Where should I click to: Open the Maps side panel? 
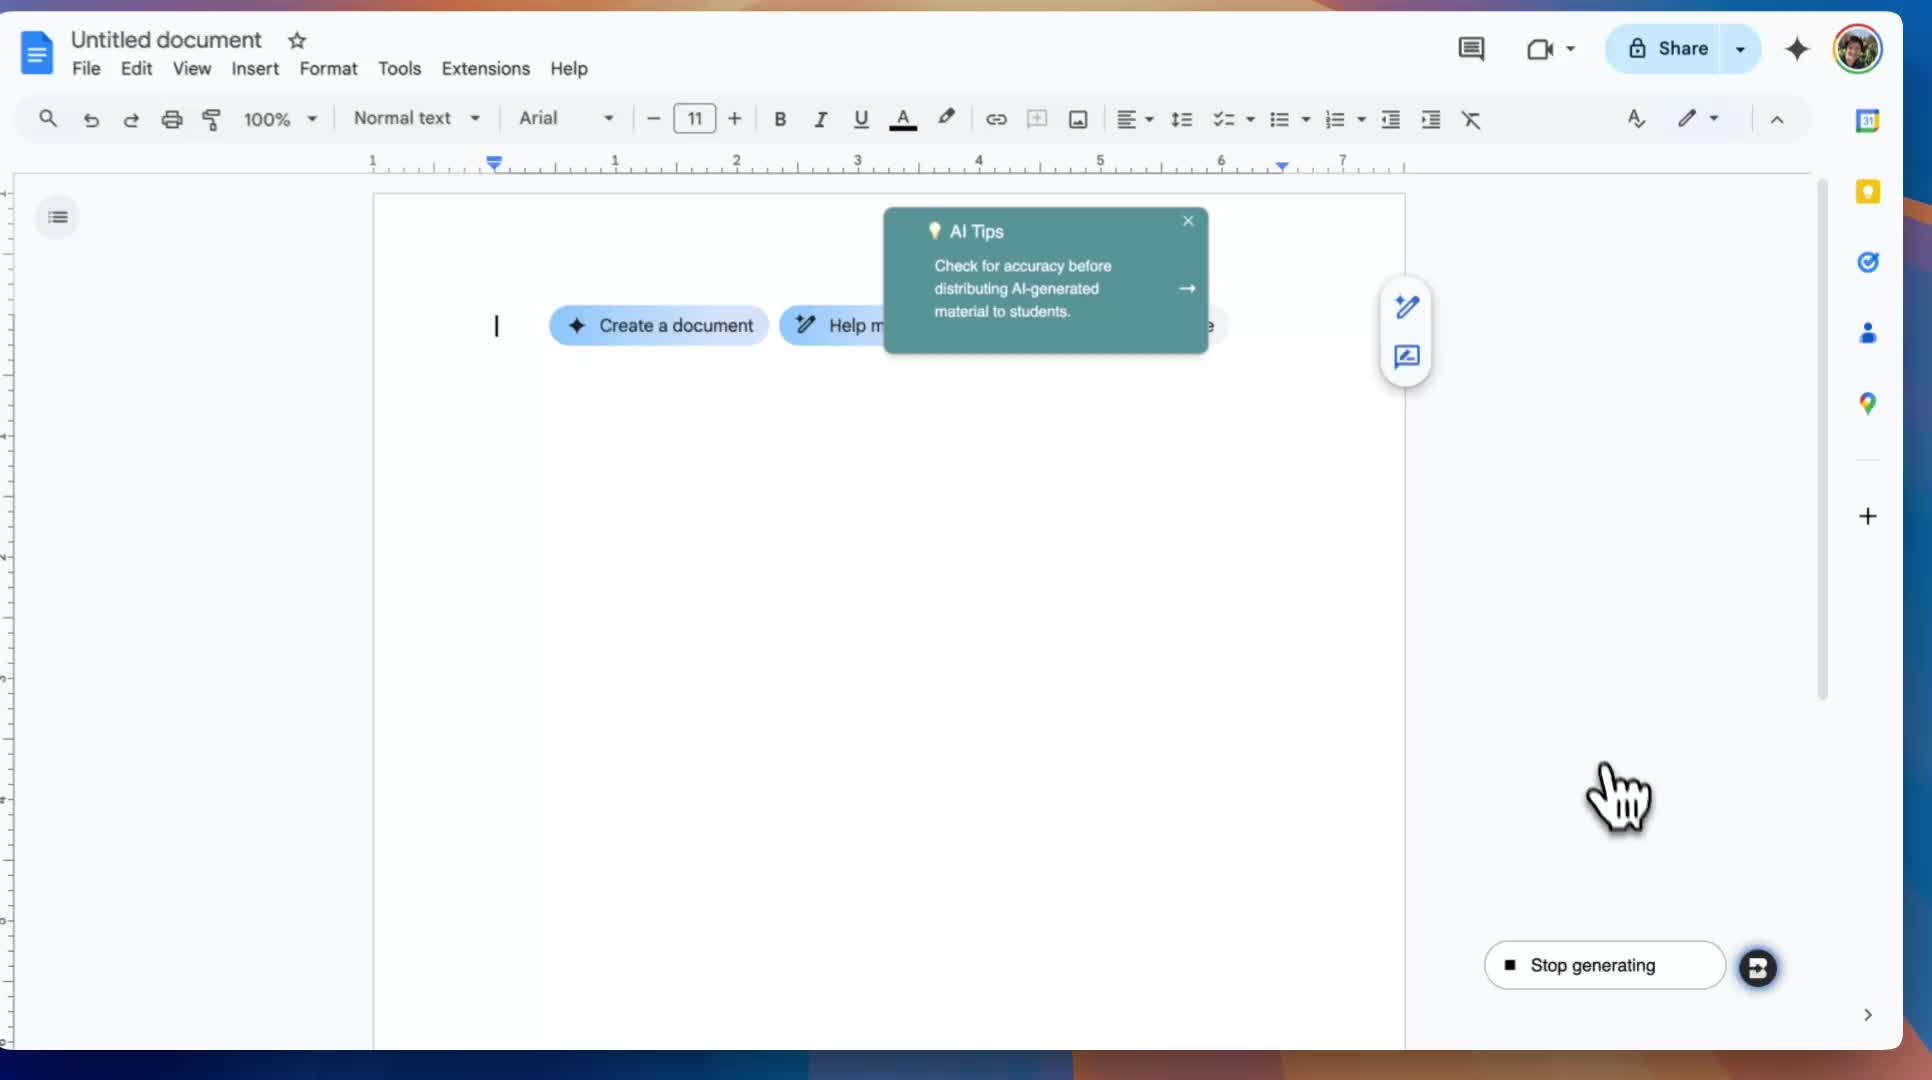[x=1867, y=404]
